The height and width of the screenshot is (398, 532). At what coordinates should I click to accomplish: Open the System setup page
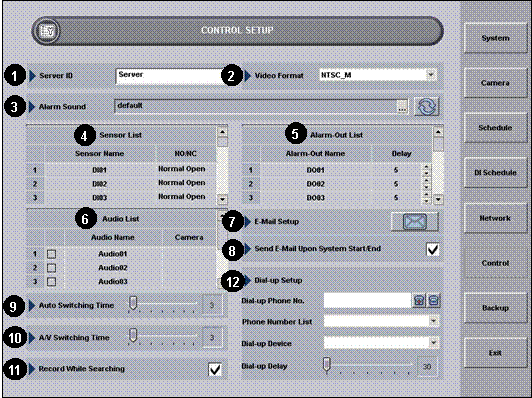tap(495, 38)
